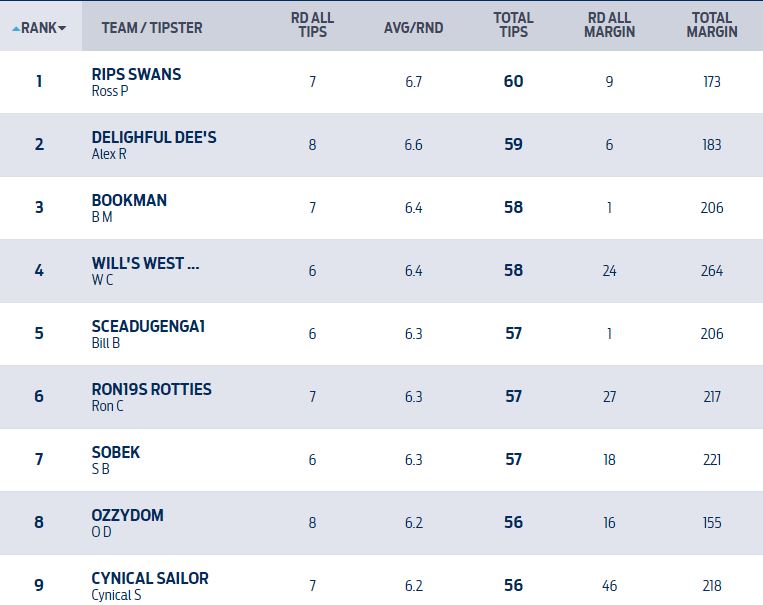Click tipster name Ross P
763x605 pixels.
point(109,91)
